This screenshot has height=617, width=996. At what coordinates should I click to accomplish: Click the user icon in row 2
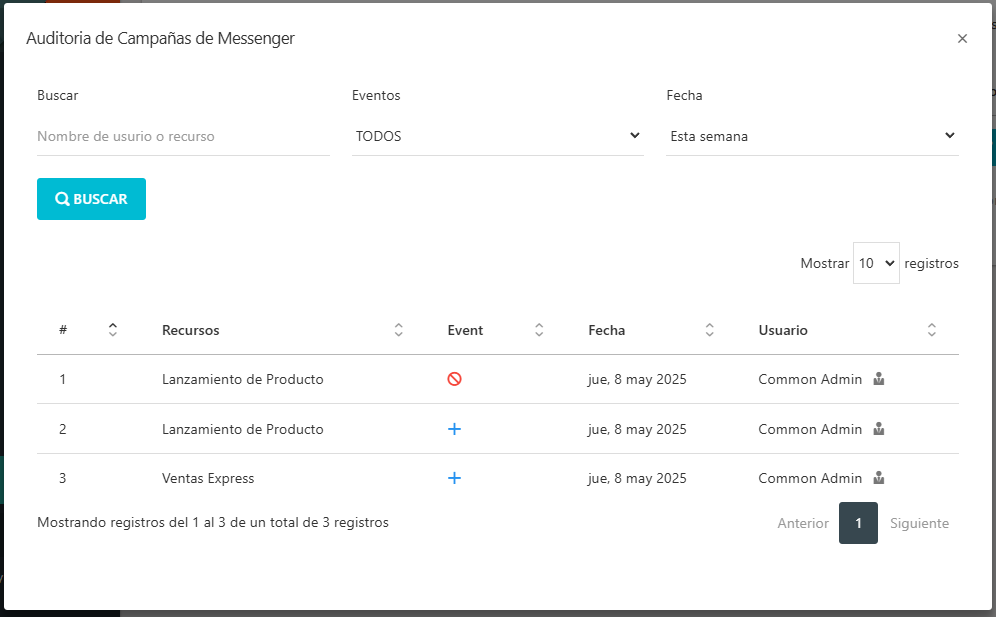click(x=879, y=429)
